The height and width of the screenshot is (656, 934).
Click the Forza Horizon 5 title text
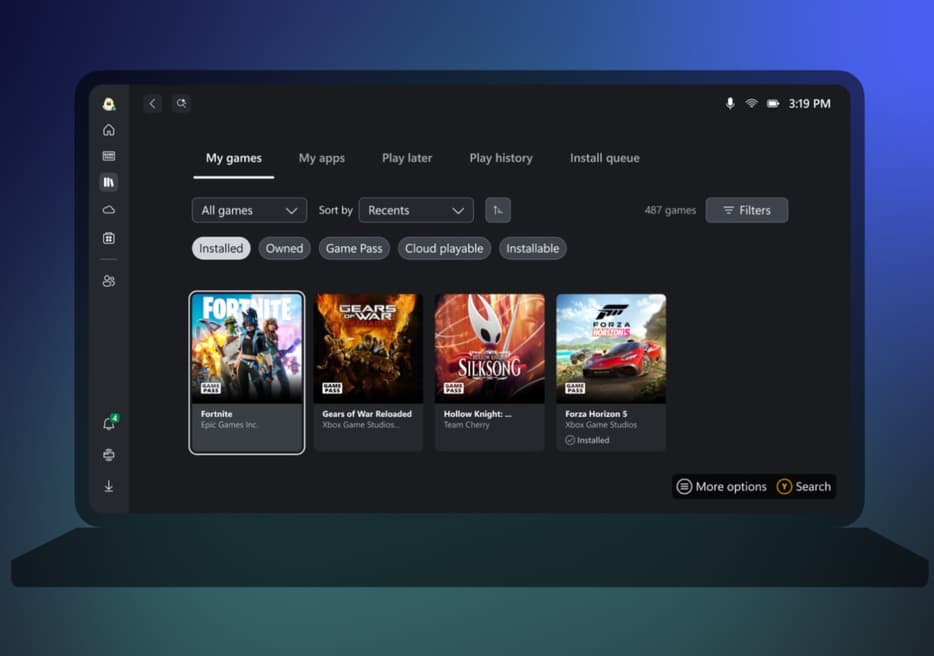(x=596, y=414)
